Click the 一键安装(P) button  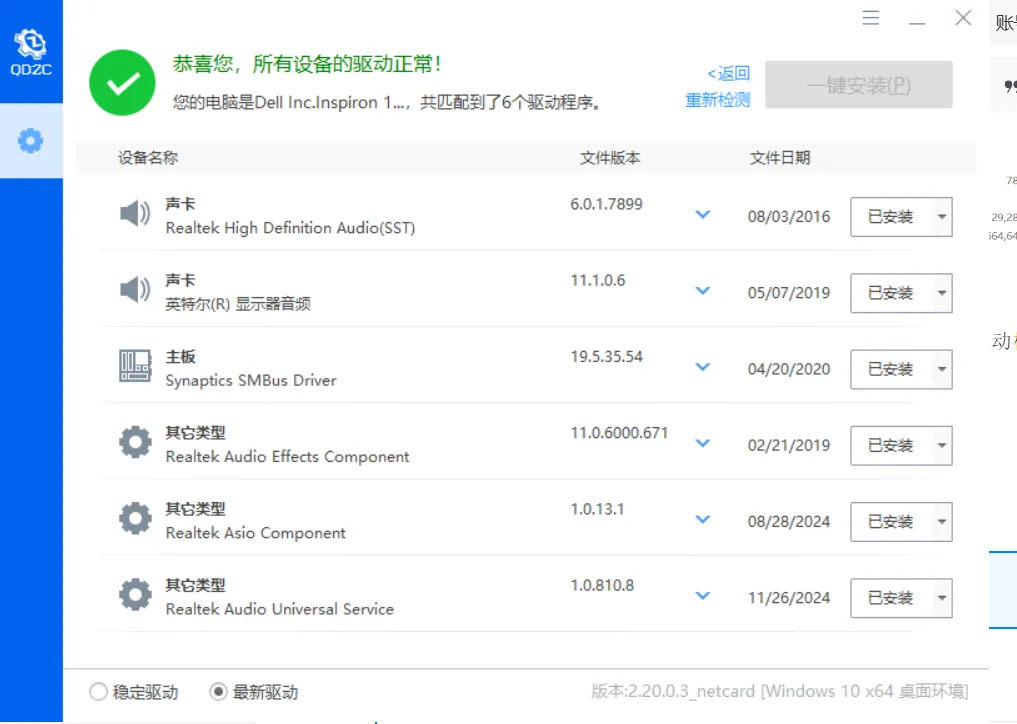[x=858, y=85]
